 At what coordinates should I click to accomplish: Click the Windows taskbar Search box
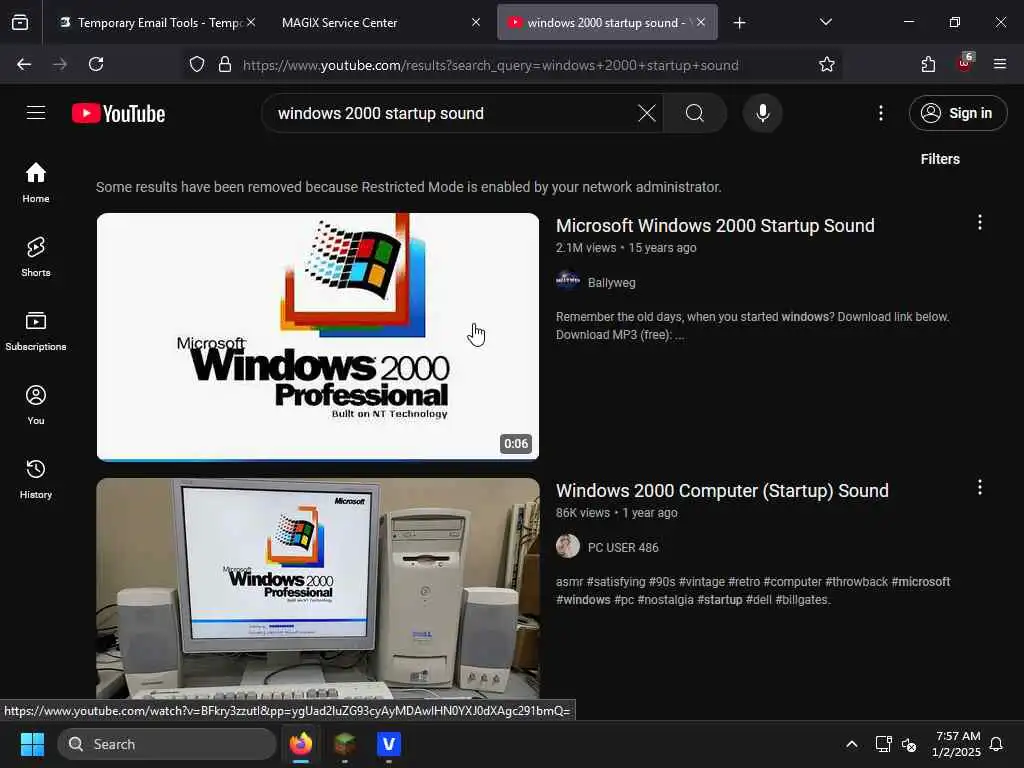coord(167,744)
